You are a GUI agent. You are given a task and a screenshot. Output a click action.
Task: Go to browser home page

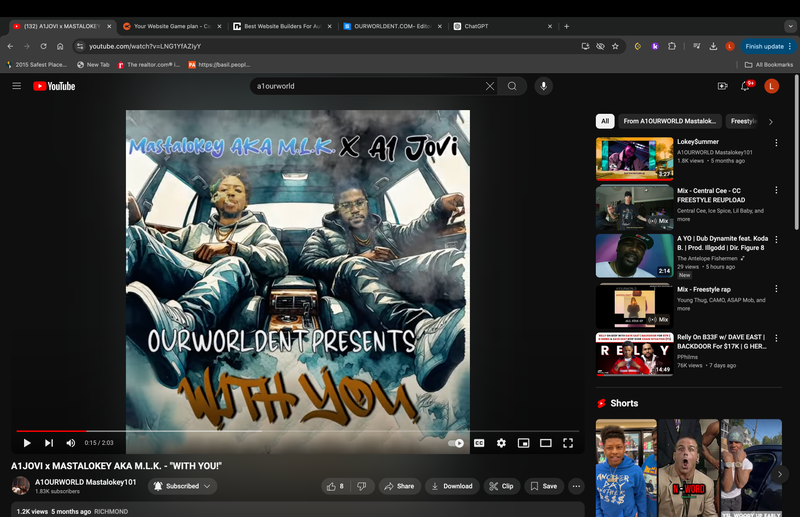coord(60,46)
